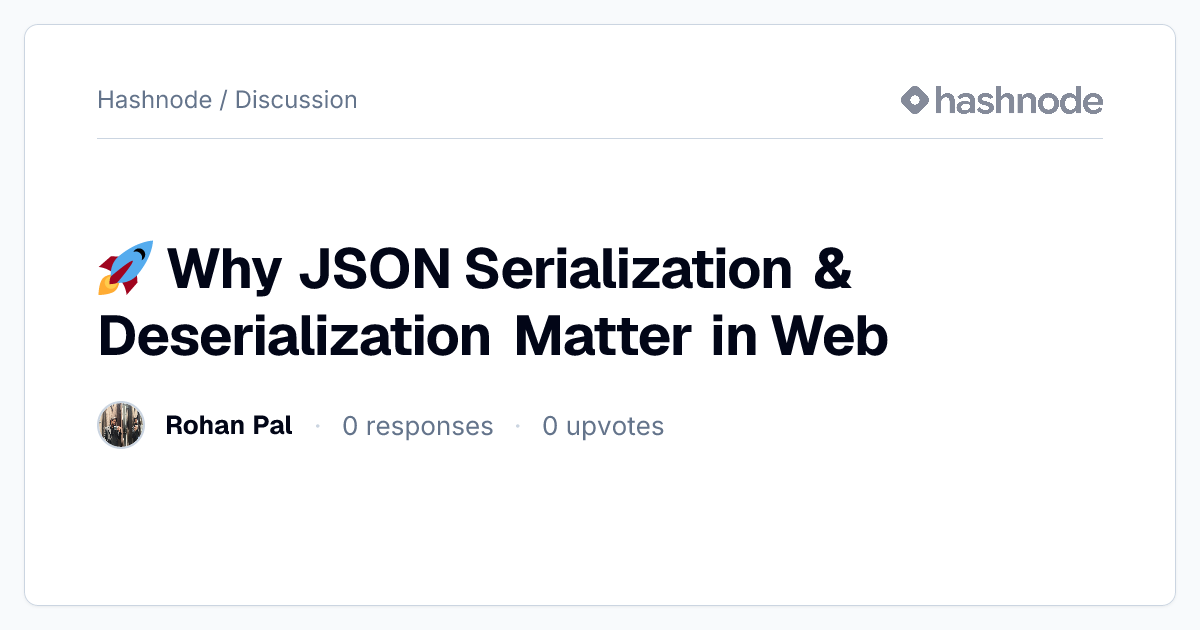
Task: Click the word Matter in the title
Action: (602, 337)
